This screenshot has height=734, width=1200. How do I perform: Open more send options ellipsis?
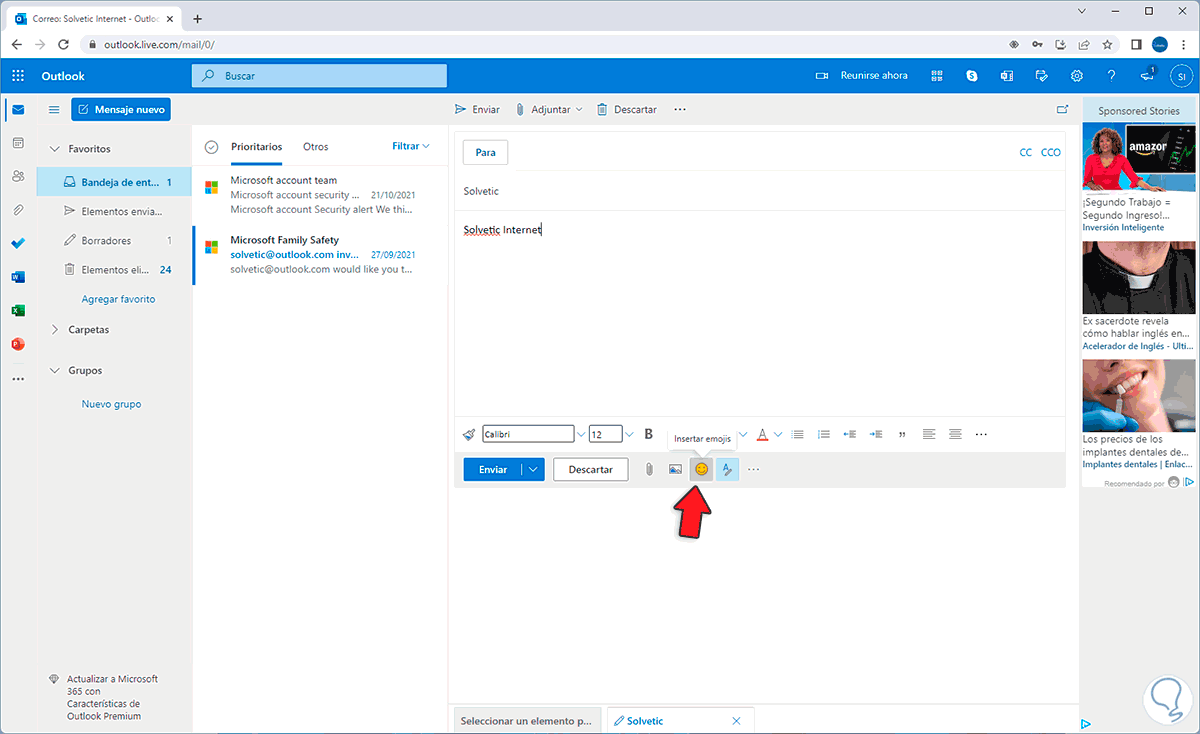(x=754, y=469)
